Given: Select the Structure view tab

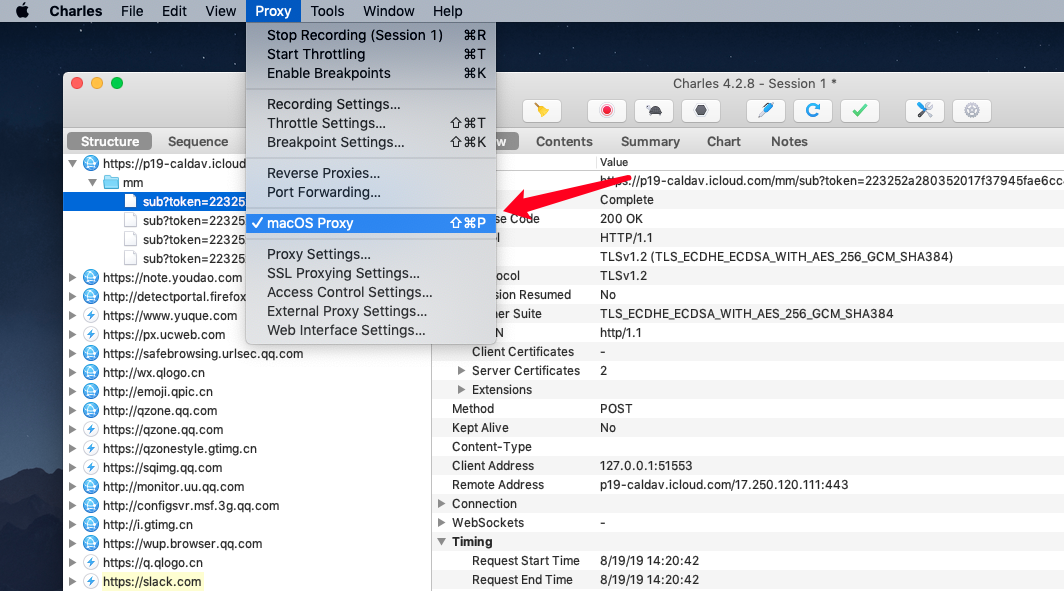Looking at the screenshot, I should (x=110, y=141).
